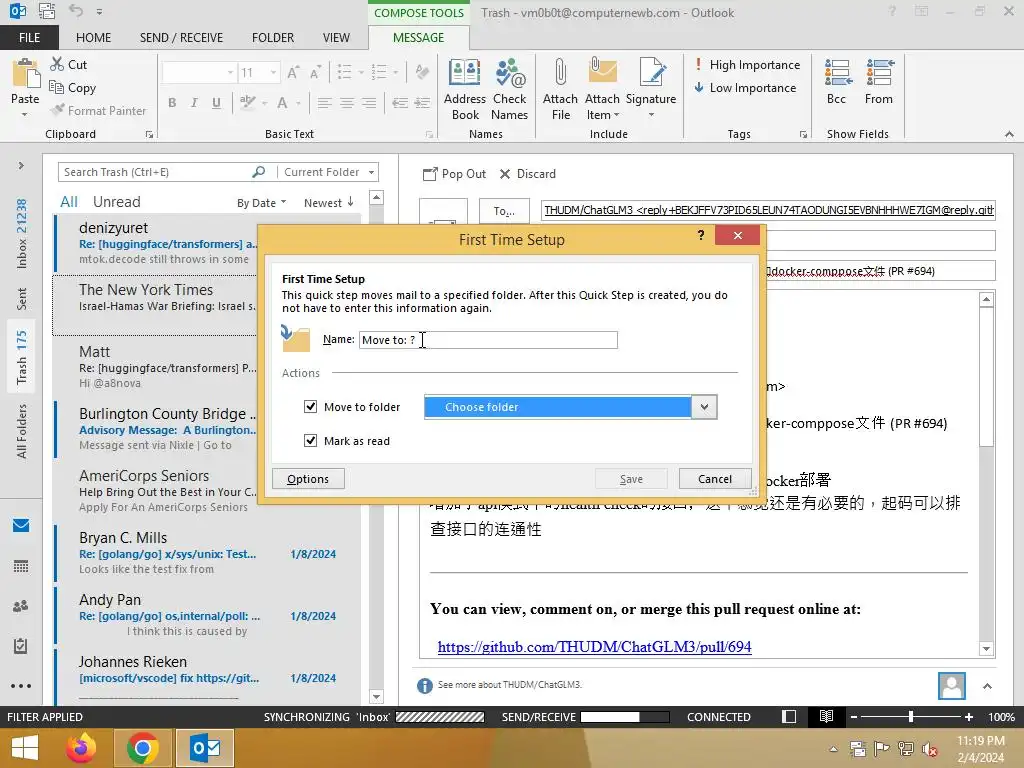Switch to SEND / RECEIVE tab

coord(181,37)
